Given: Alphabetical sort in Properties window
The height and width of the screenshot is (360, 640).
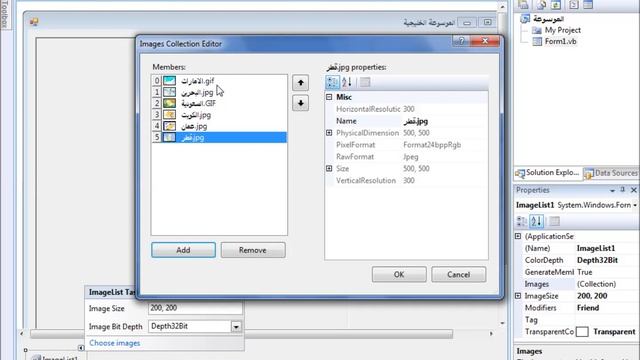Looking at the screenshot, I should click(536, 222).
